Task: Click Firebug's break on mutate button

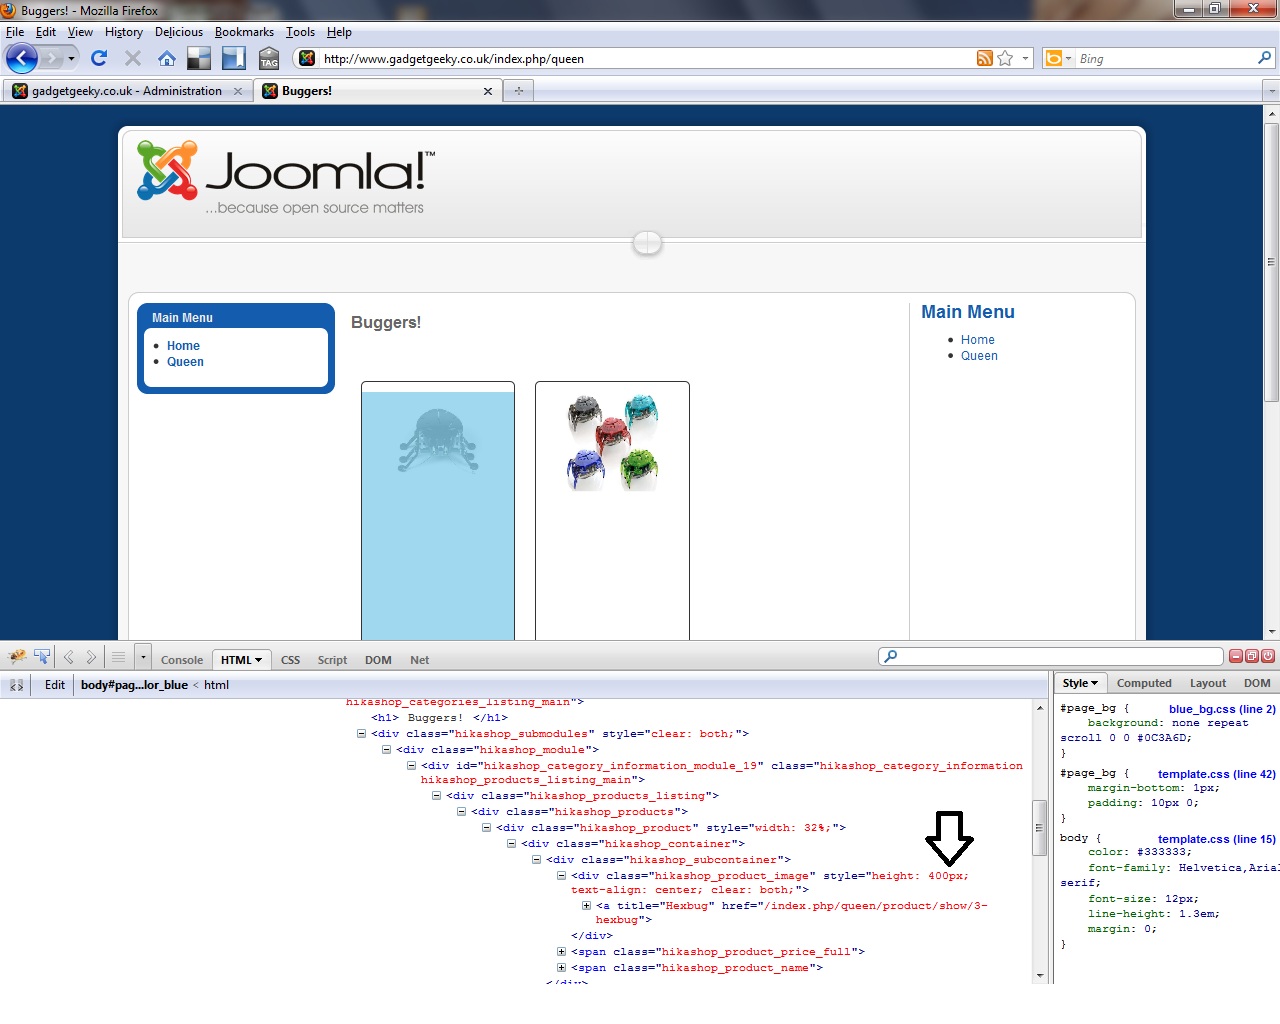Action: coord(16,685)
